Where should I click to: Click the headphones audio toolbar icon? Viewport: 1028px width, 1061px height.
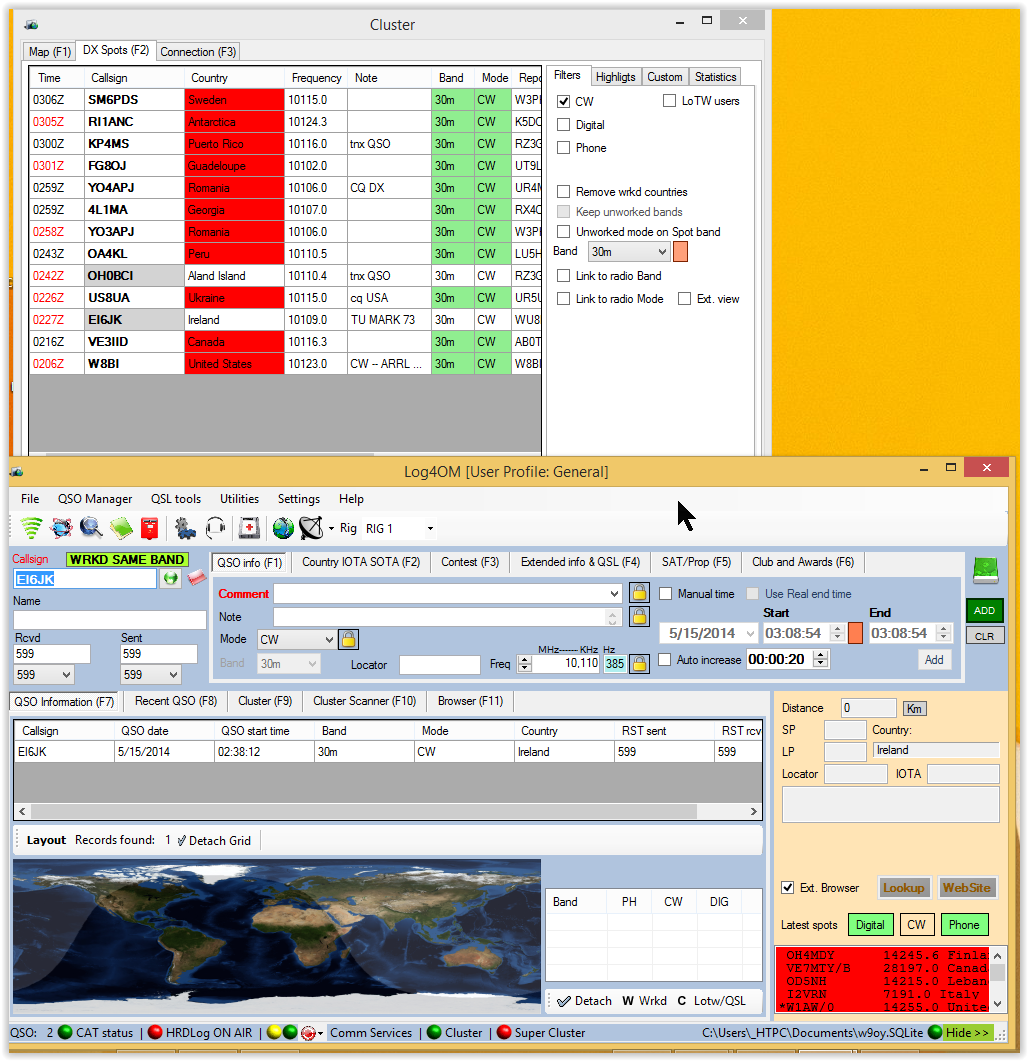[215, 528]
